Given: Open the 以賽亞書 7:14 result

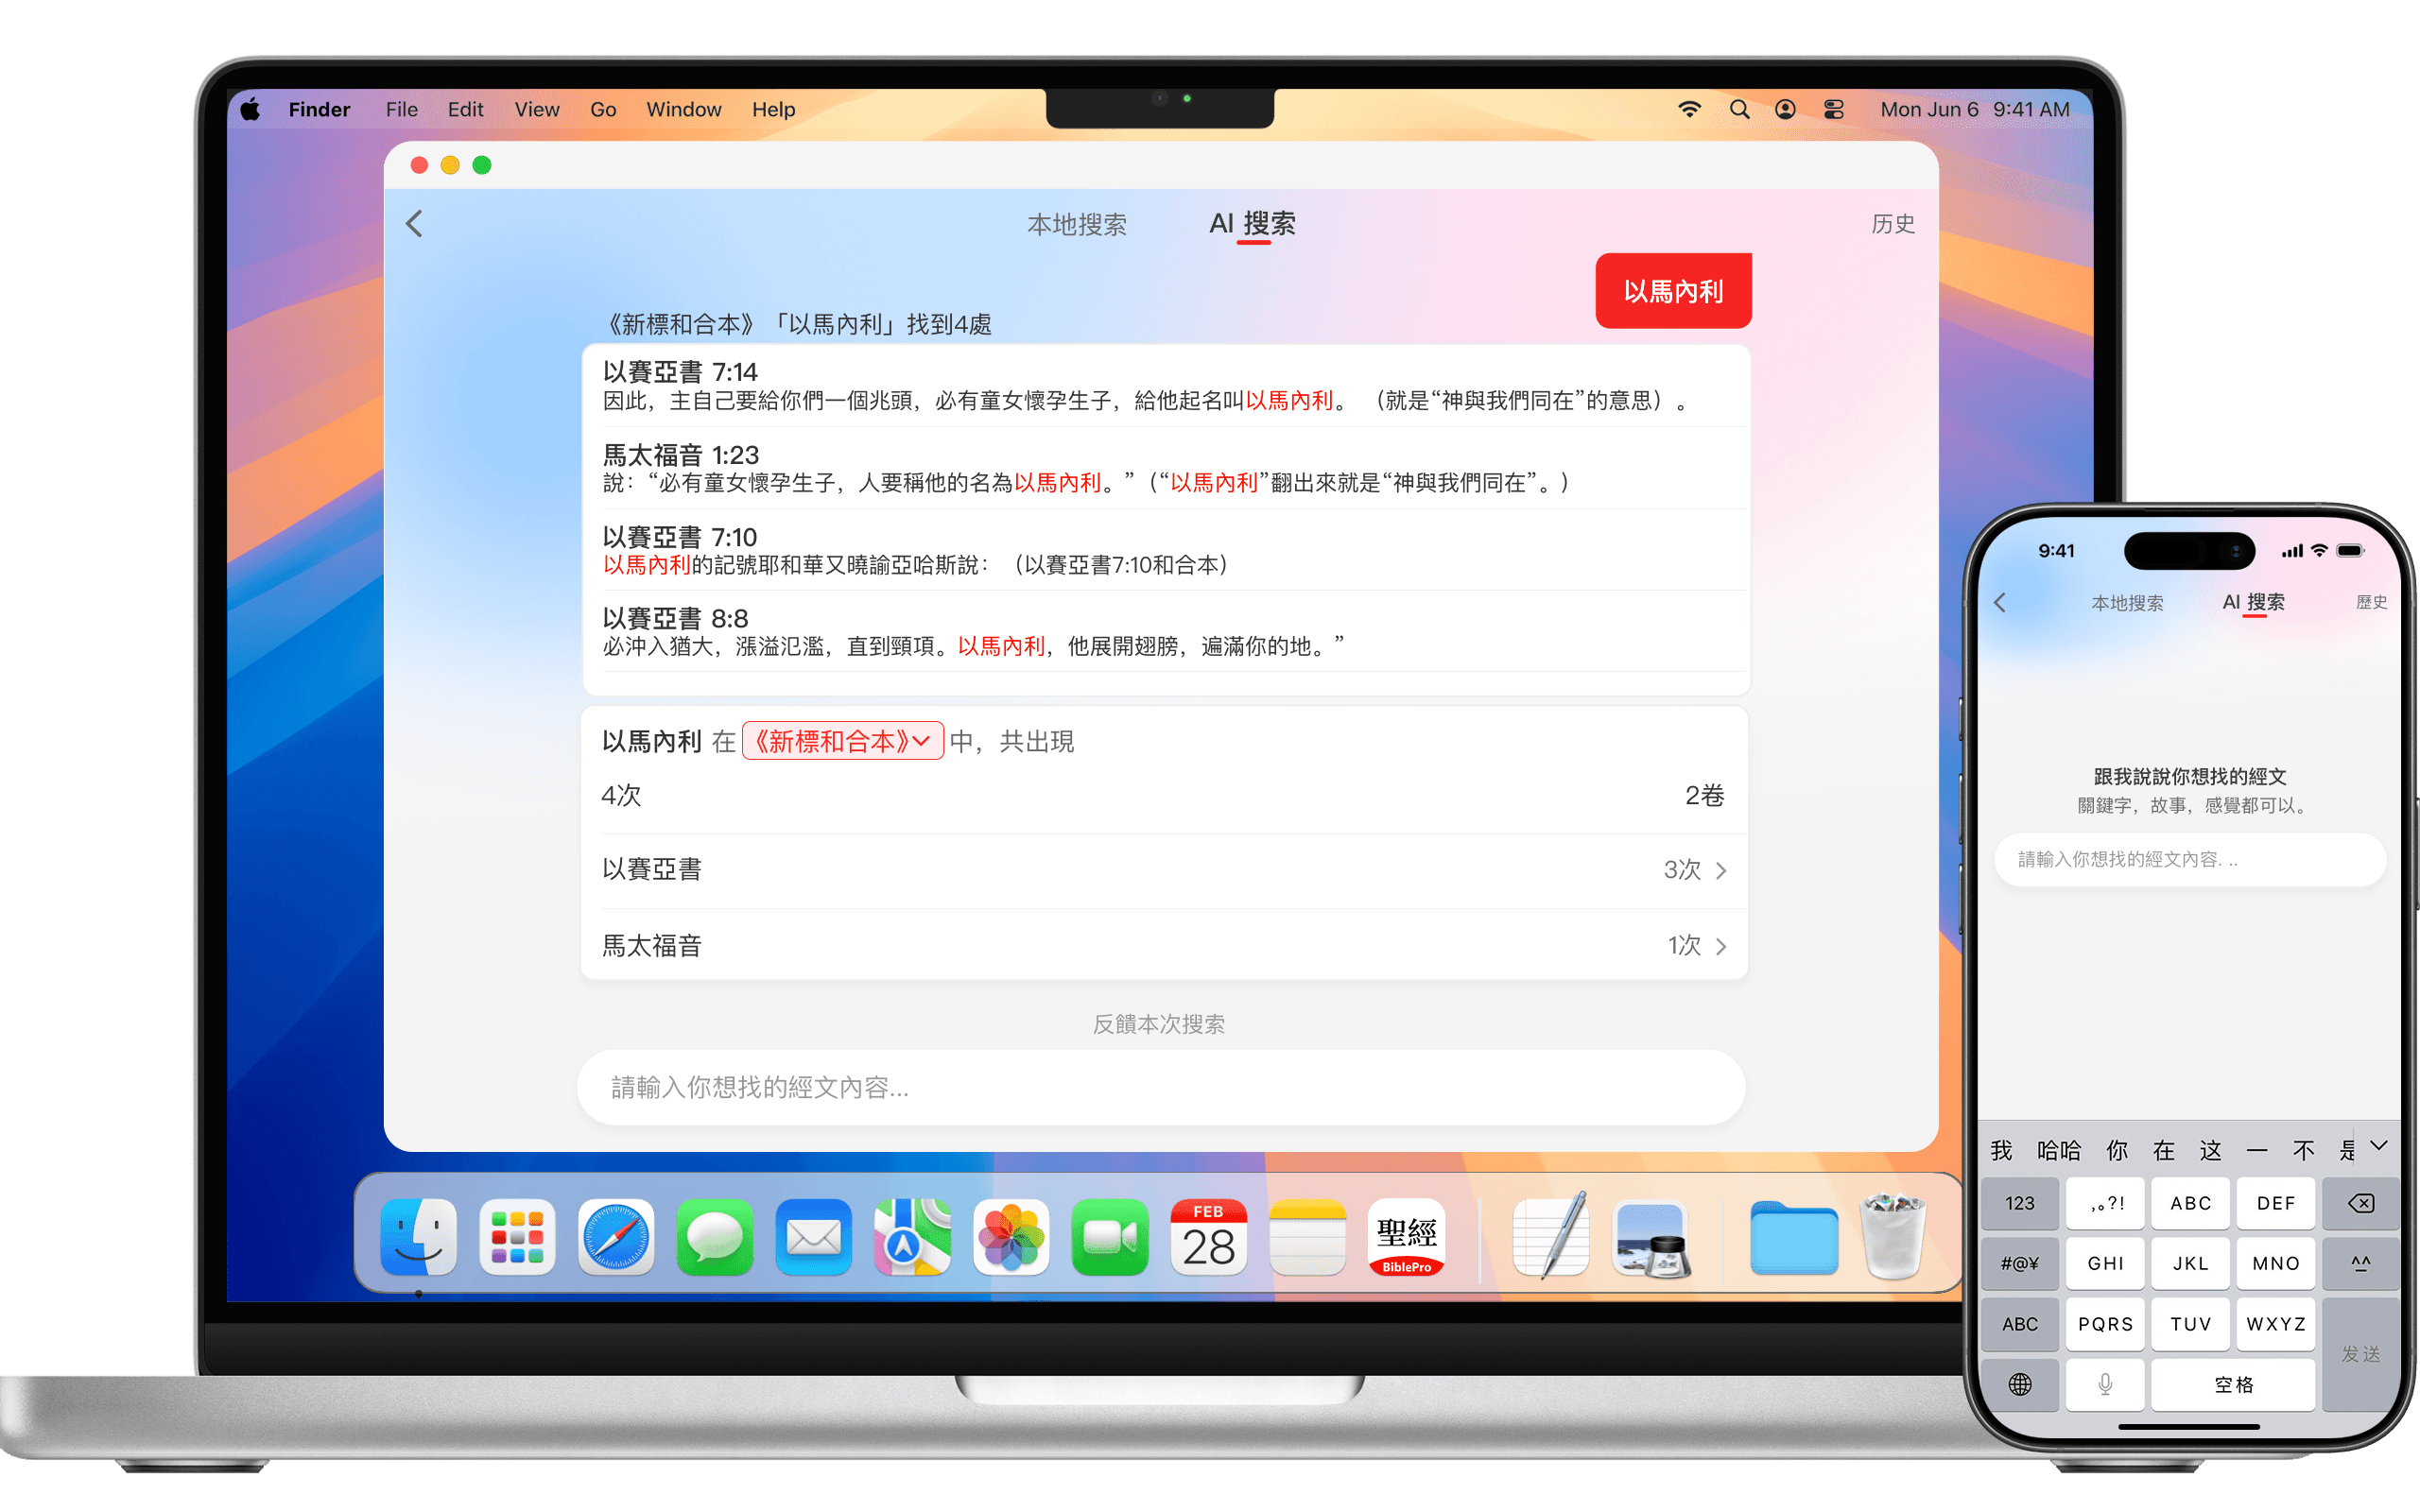Looking at the screenshot, I should click(x=1166, y=386).
